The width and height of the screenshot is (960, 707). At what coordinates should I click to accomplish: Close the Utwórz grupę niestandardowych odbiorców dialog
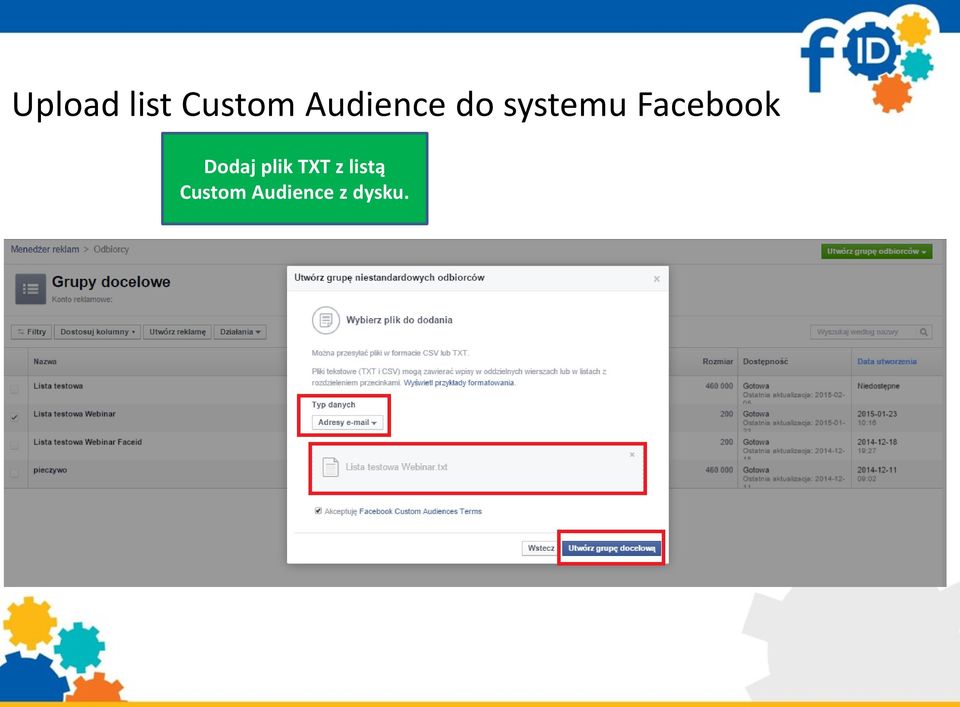tap(656, 279)
